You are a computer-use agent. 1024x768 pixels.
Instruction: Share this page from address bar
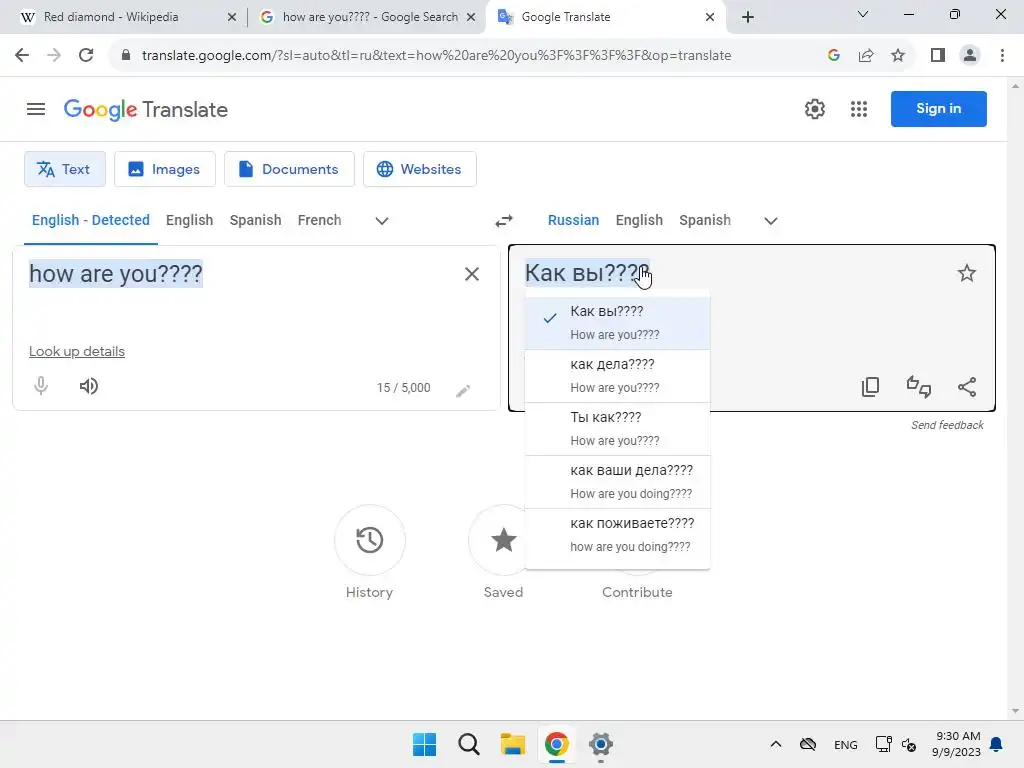coord(866,56)
